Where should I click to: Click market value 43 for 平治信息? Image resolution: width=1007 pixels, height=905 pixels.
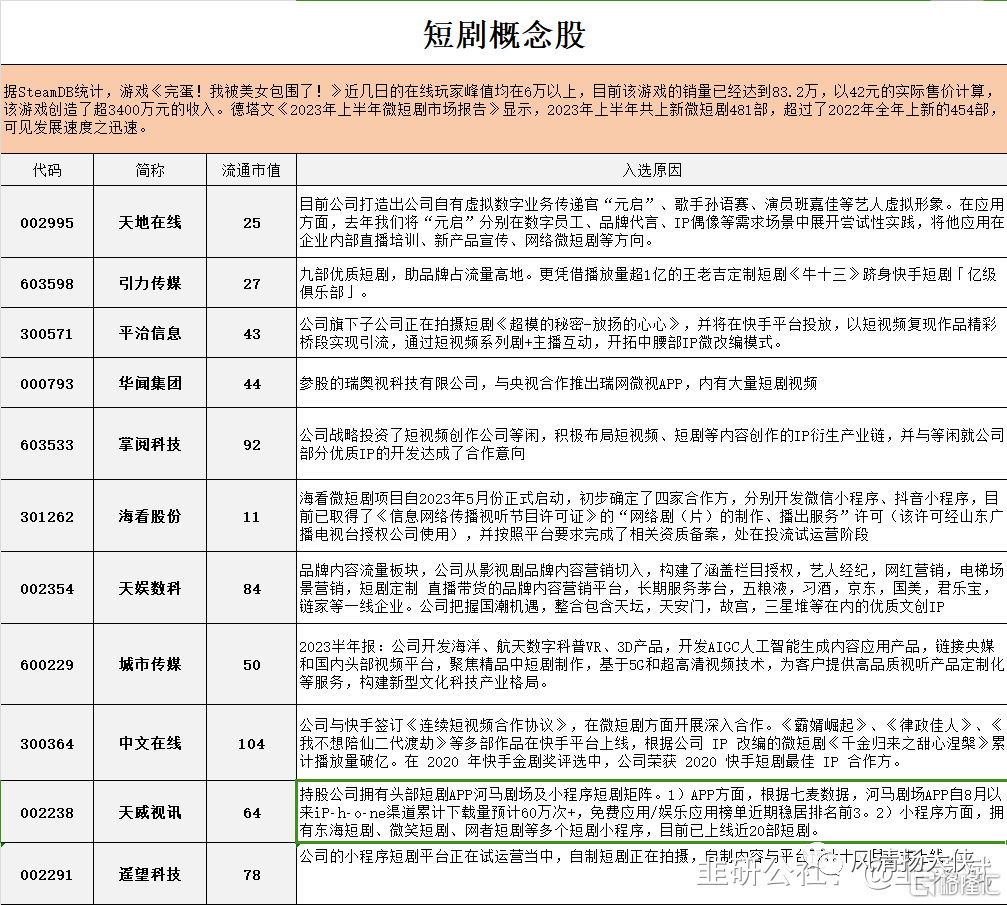(x=252, y=333)
